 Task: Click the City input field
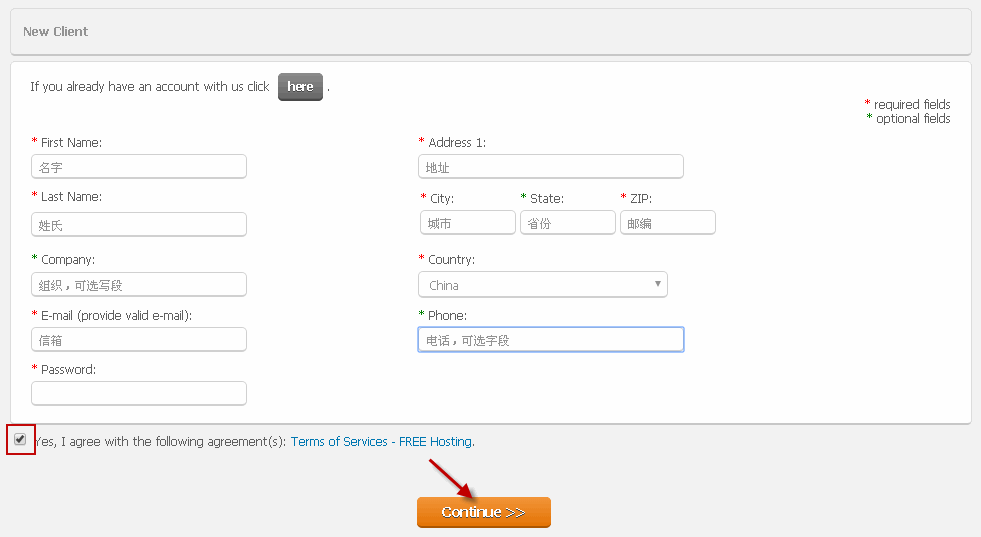468,223
